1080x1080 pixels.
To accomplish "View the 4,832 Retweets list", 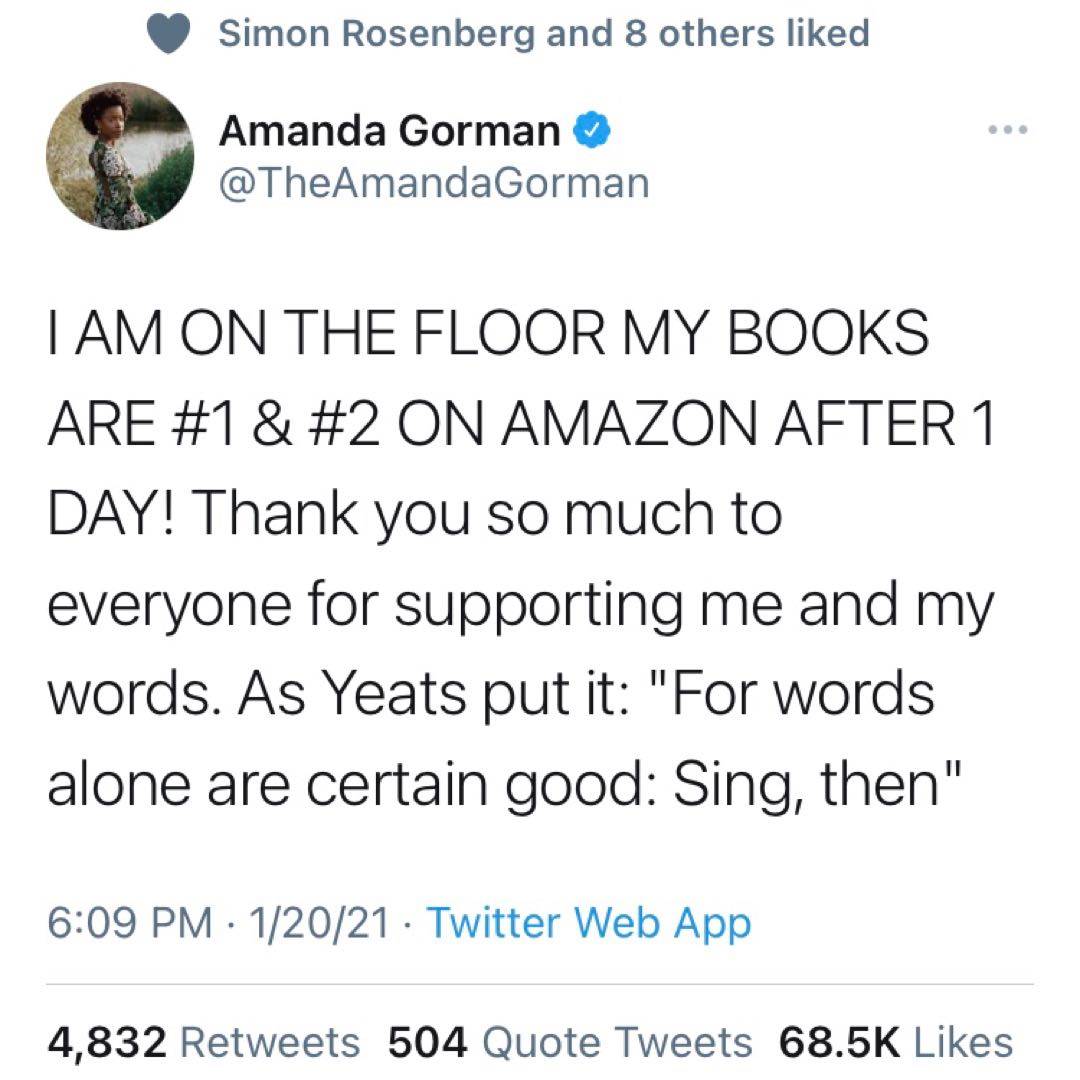I will point(204,1042).
